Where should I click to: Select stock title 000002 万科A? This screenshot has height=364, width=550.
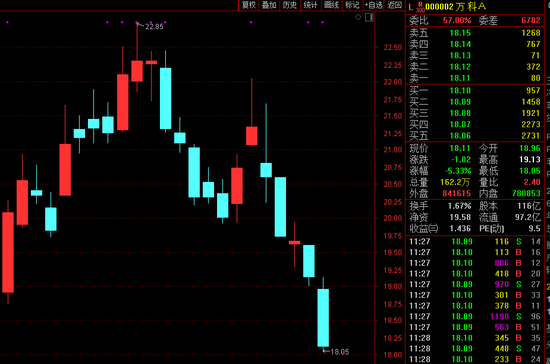tap(456, 7)
